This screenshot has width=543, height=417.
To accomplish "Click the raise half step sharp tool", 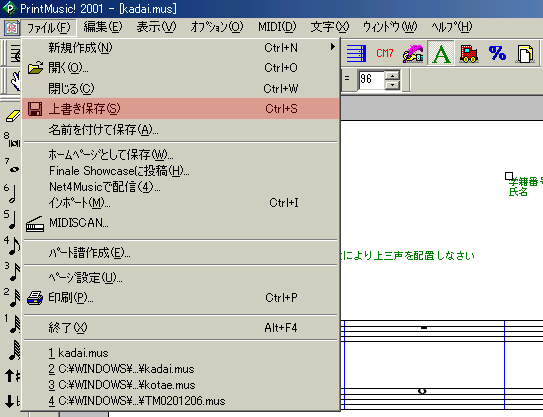I will [12, 375].
